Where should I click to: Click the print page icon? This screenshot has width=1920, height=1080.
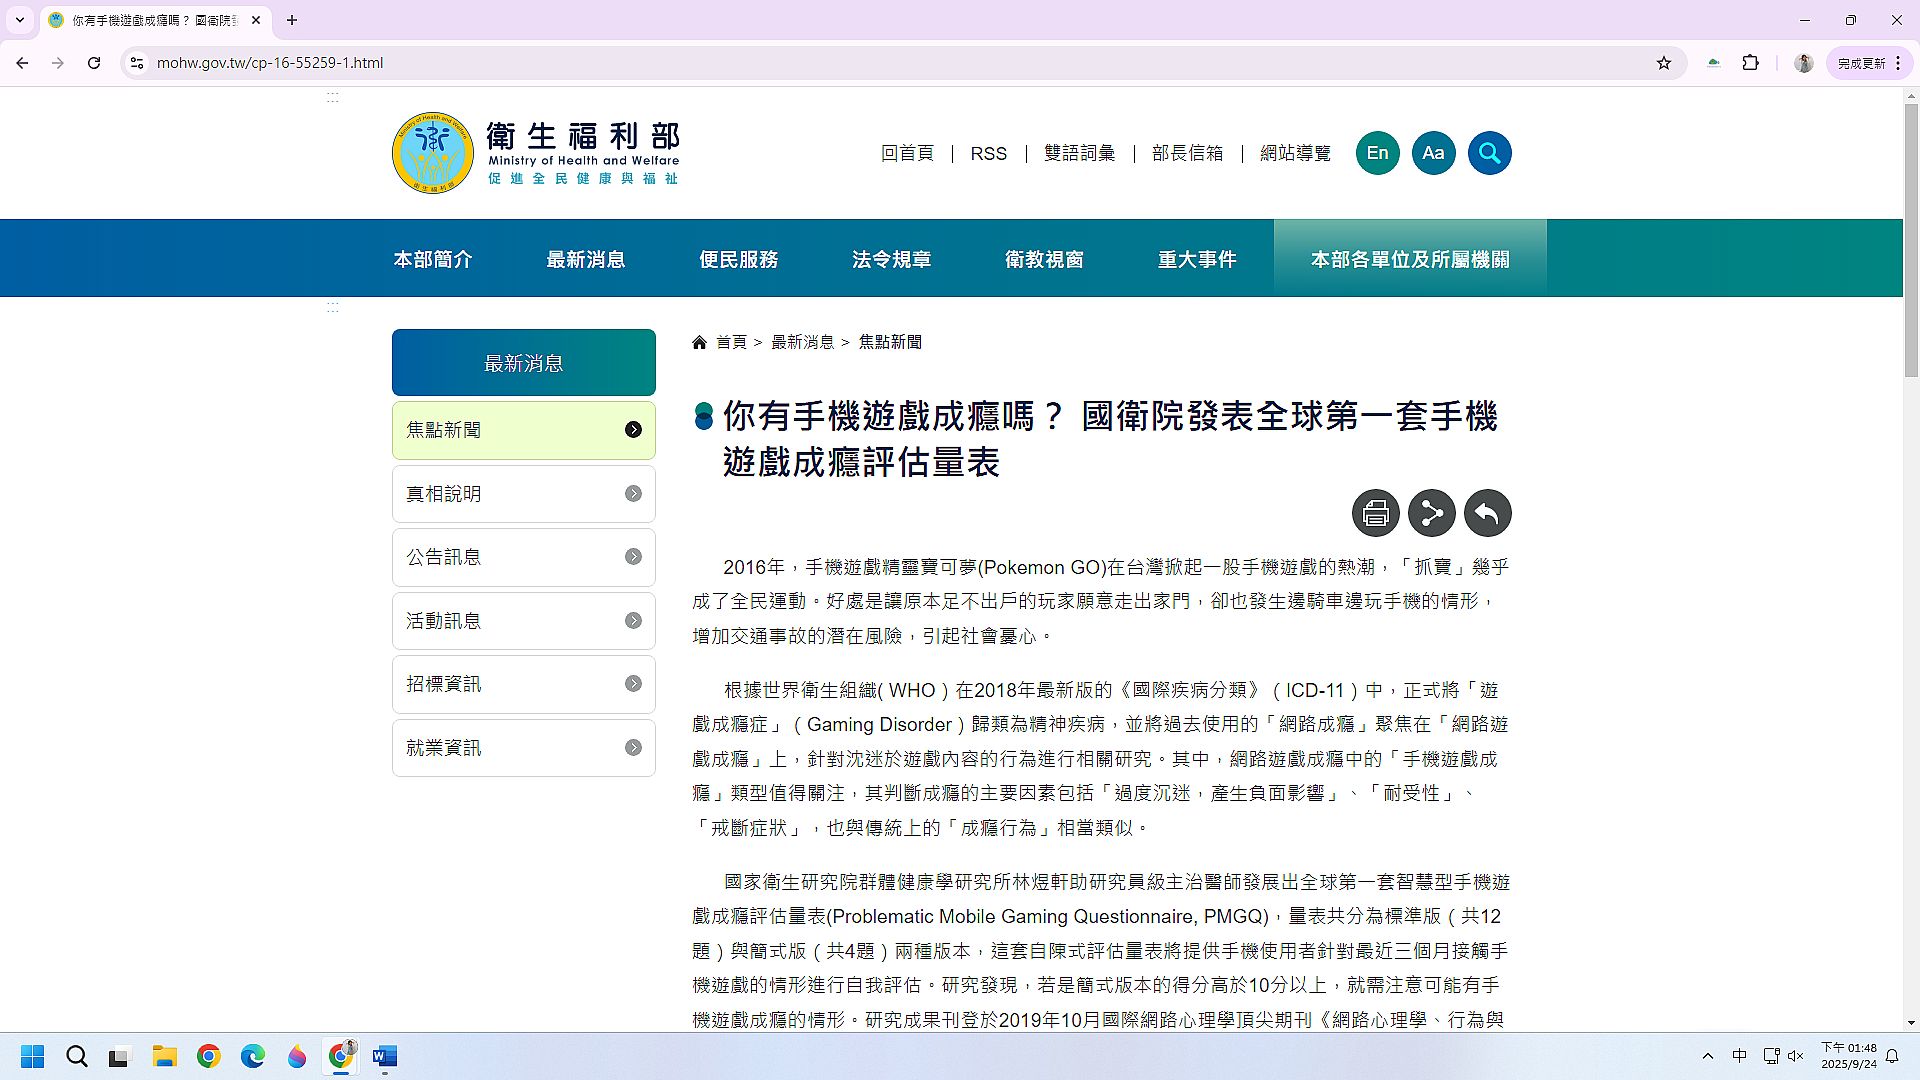[1375, 513]
